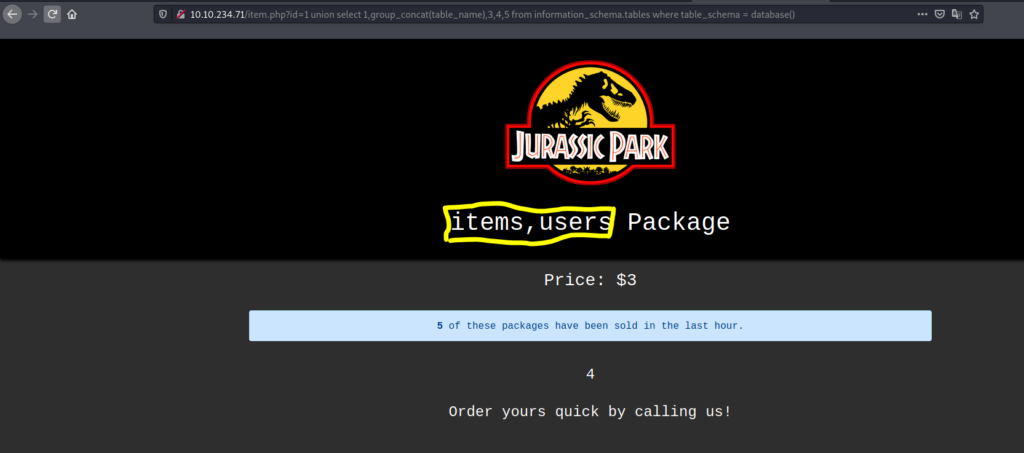Save page to Pocket
The width and height of the screenshot is (1024, 453).
(x=938, y=15)
